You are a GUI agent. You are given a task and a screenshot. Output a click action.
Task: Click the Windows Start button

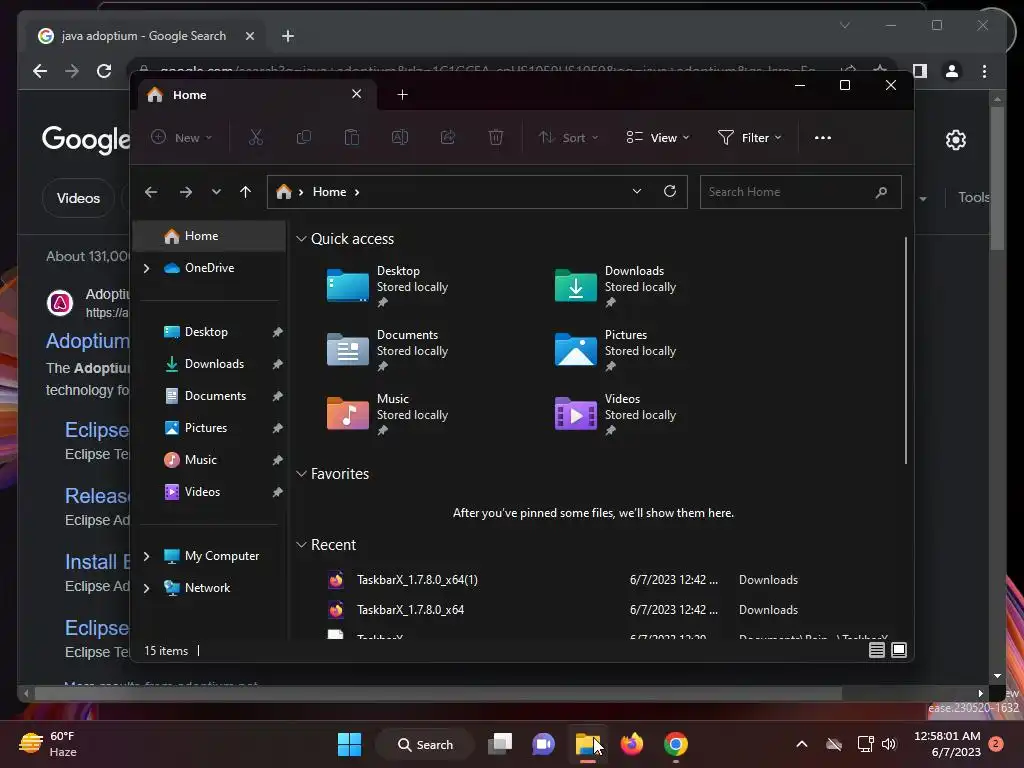[349, 744]
